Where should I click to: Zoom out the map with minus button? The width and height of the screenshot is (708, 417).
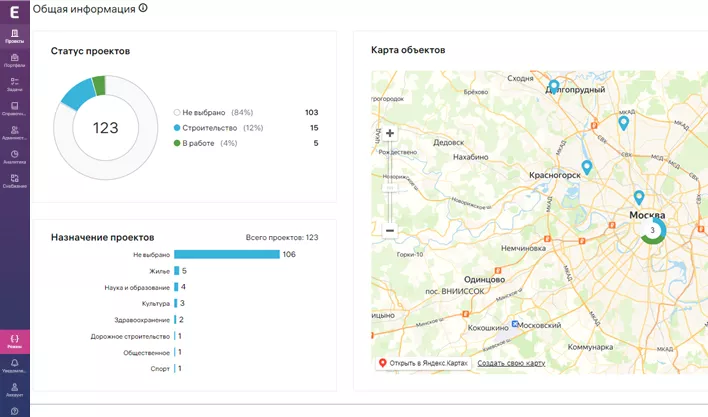(390, 230)
